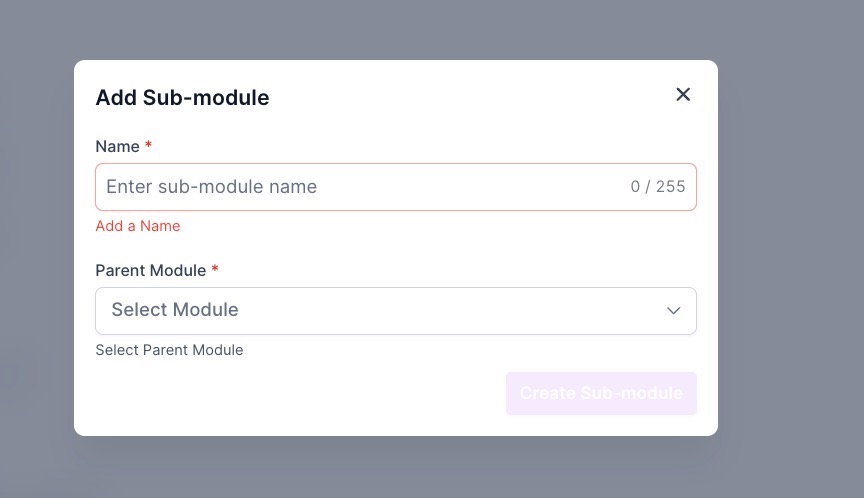This screenshot has width=864, height=498.
Task: Click the 0 / 255 character counter
Action: [658, 187]
